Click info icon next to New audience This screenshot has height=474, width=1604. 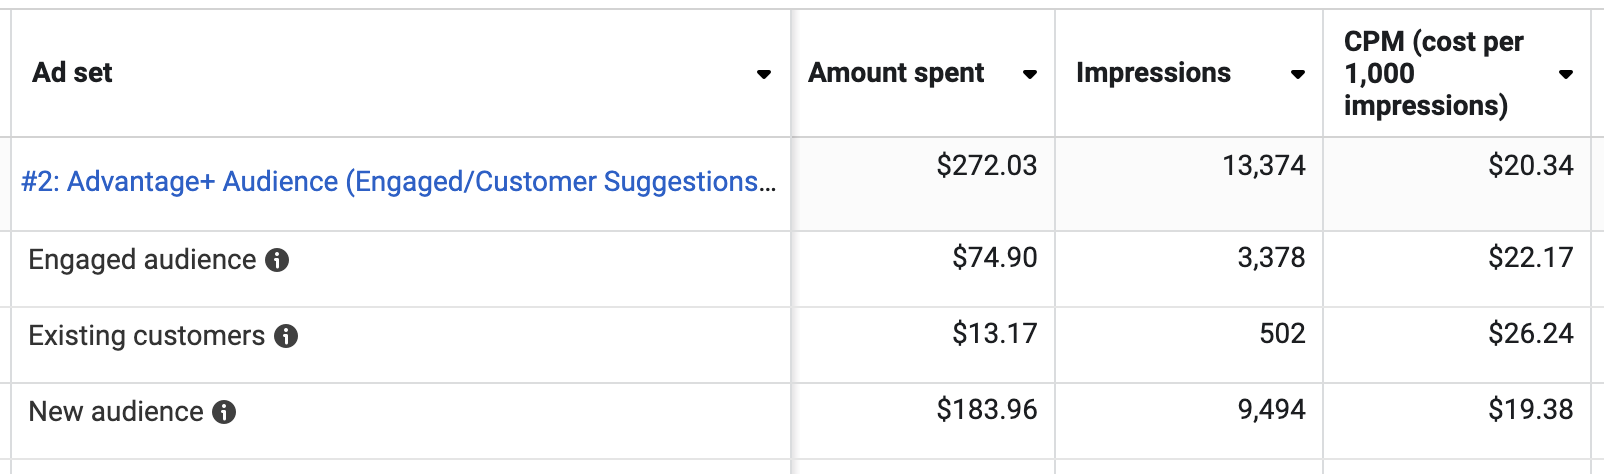224,412
